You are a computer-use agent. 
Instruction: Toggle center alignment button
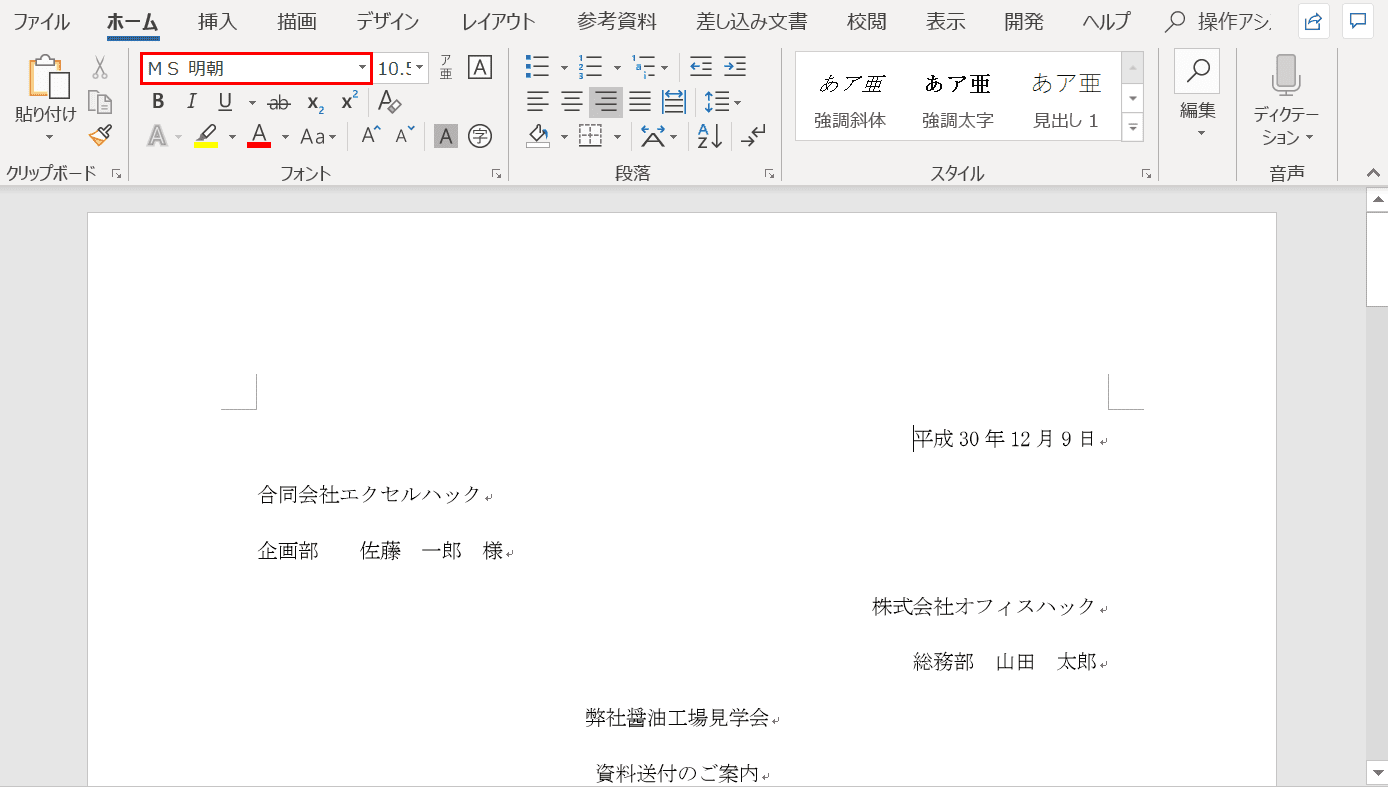pos(572,102)
